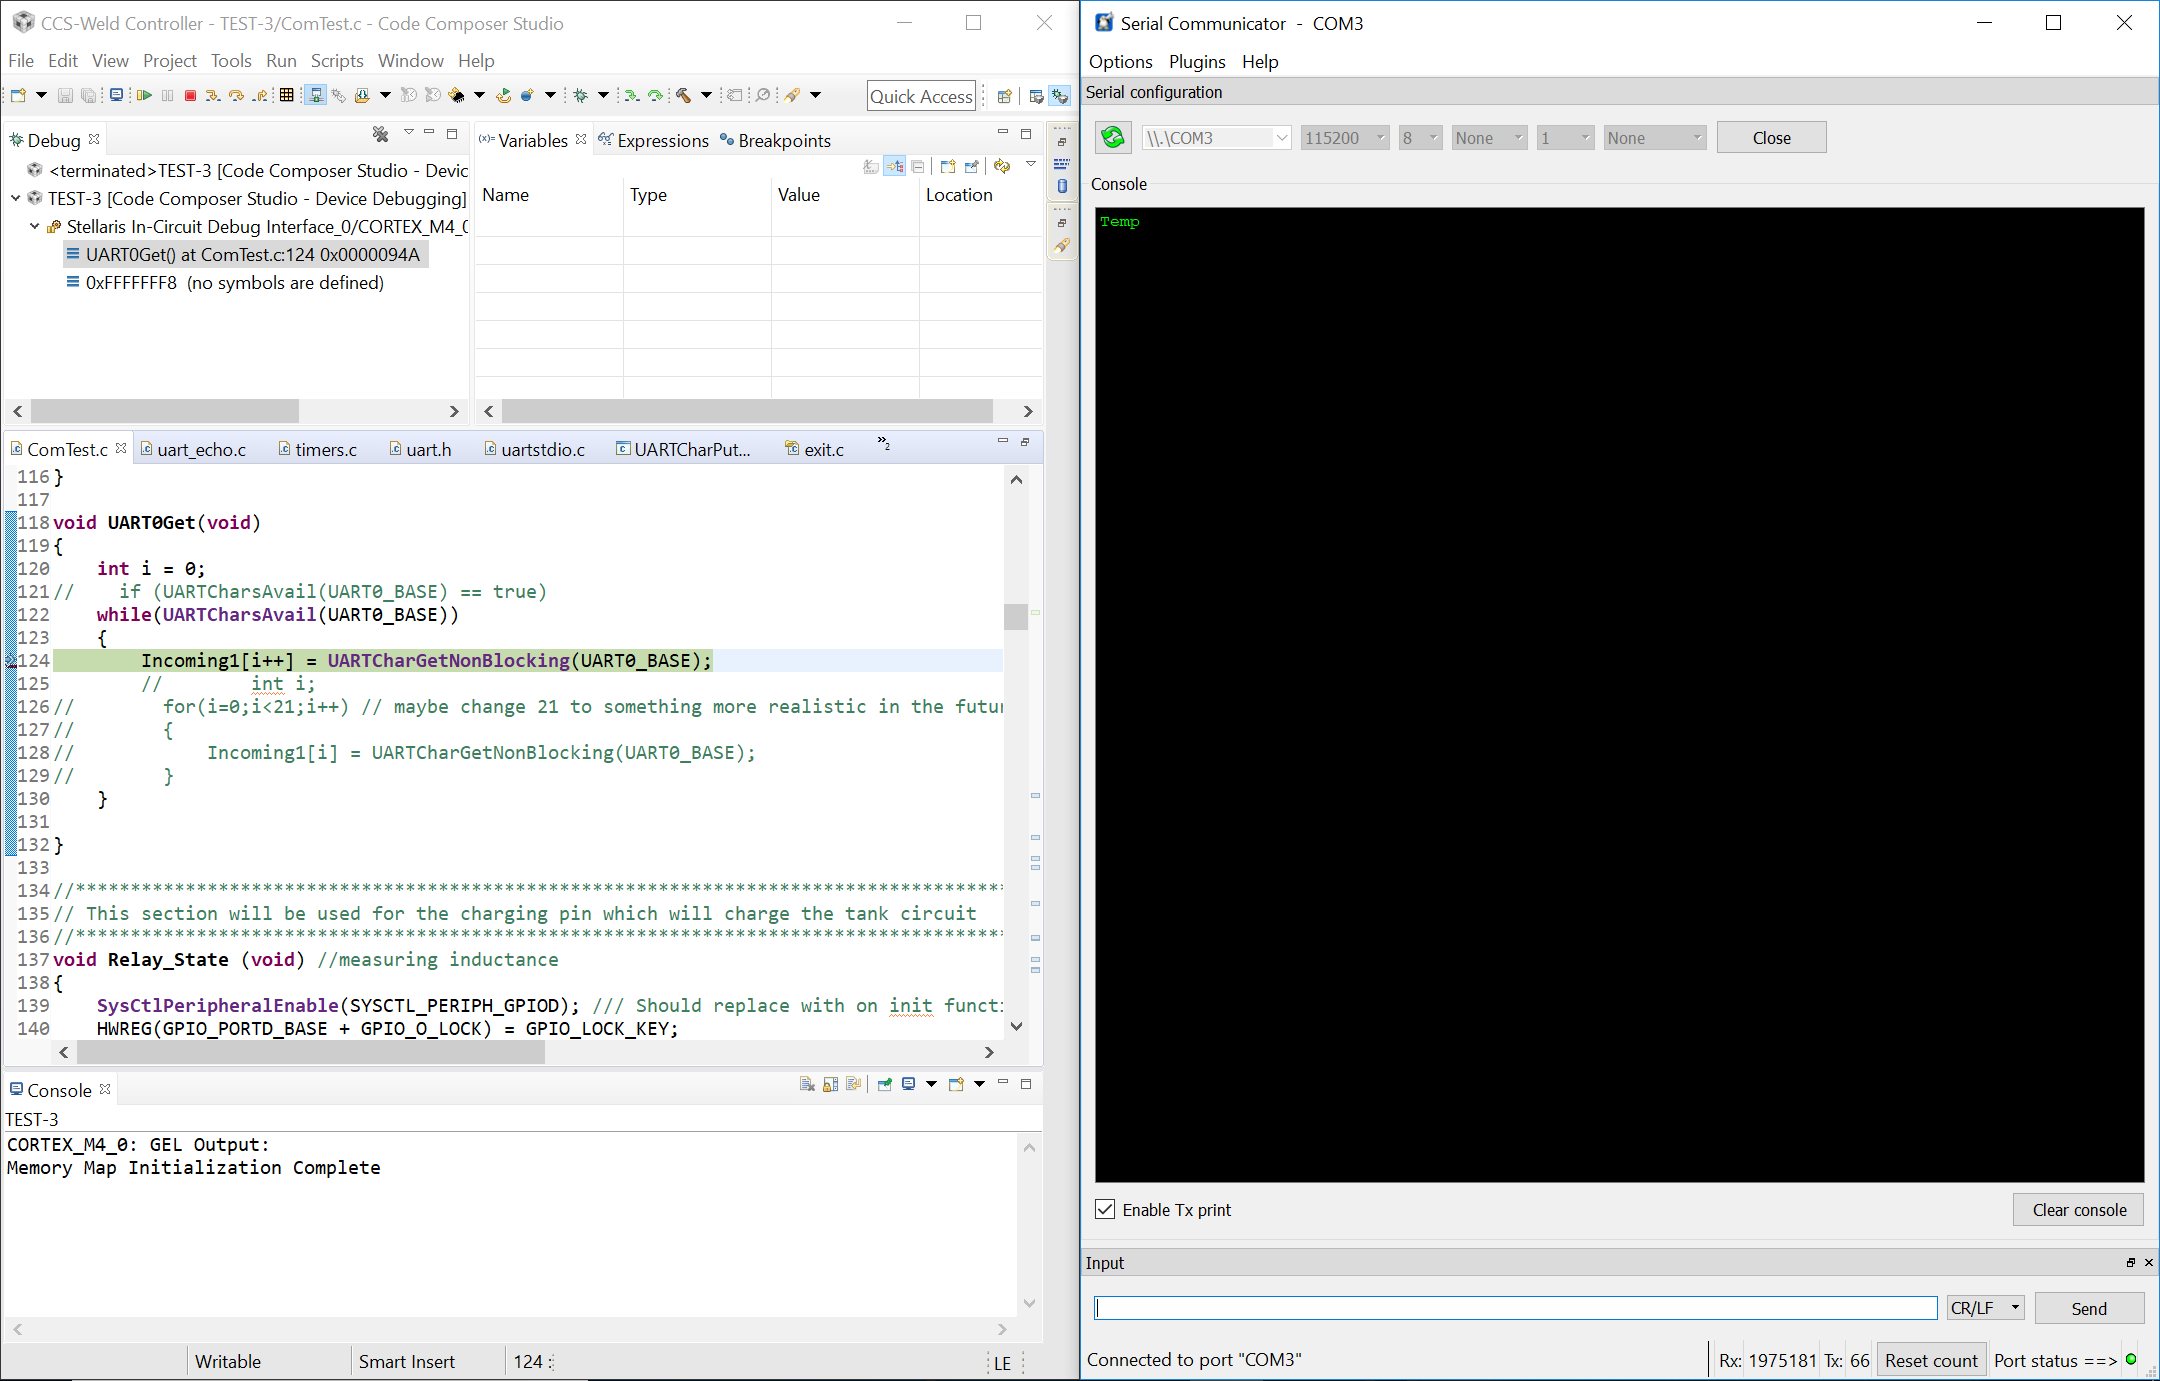
Task: Toggle Pin Console in CCS Console toolbar
Action: pyautogui.click(x=885, y=1084)
